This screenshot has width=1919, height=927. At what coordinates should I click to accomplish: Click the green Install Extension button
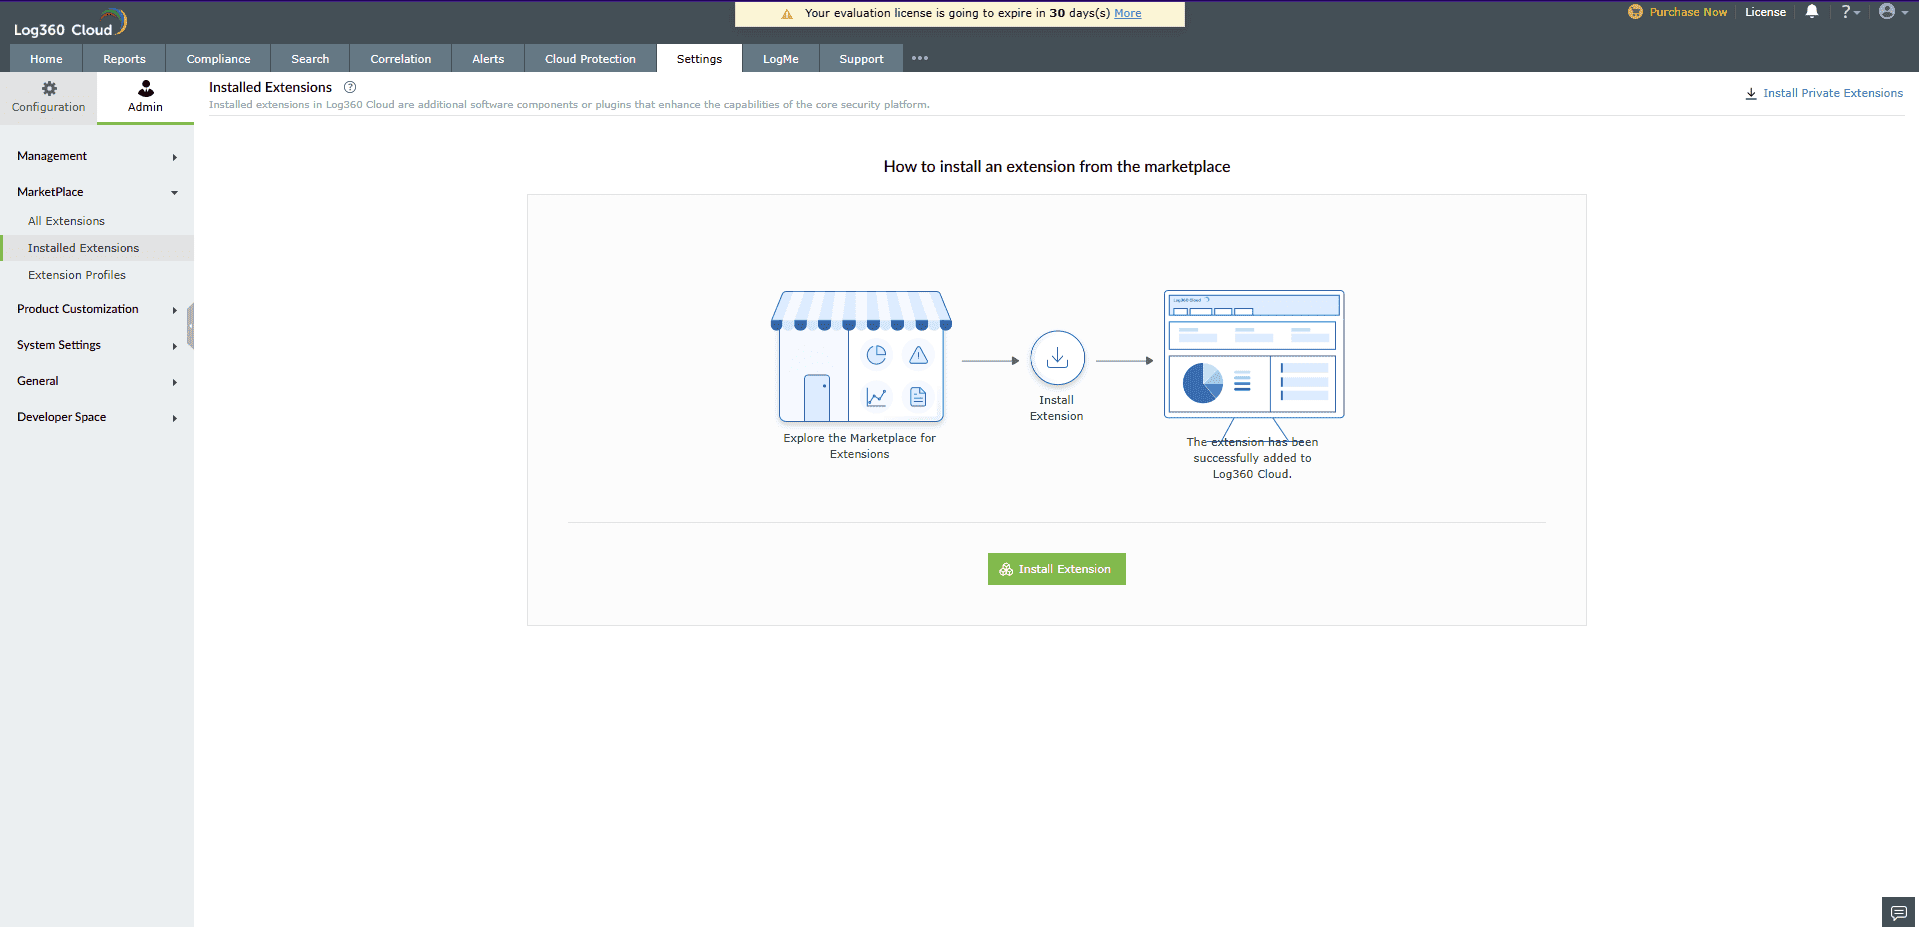pyautogui.click(x=1057, y=569)
